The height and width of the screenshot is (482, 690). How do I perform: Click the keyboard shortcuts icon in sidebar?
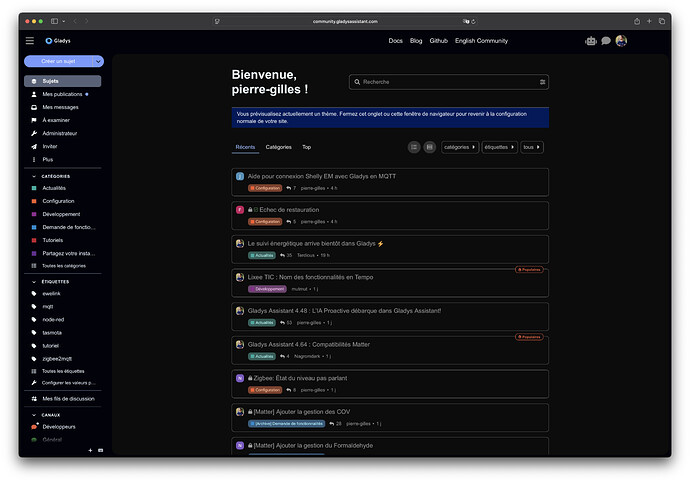[98, 450]
